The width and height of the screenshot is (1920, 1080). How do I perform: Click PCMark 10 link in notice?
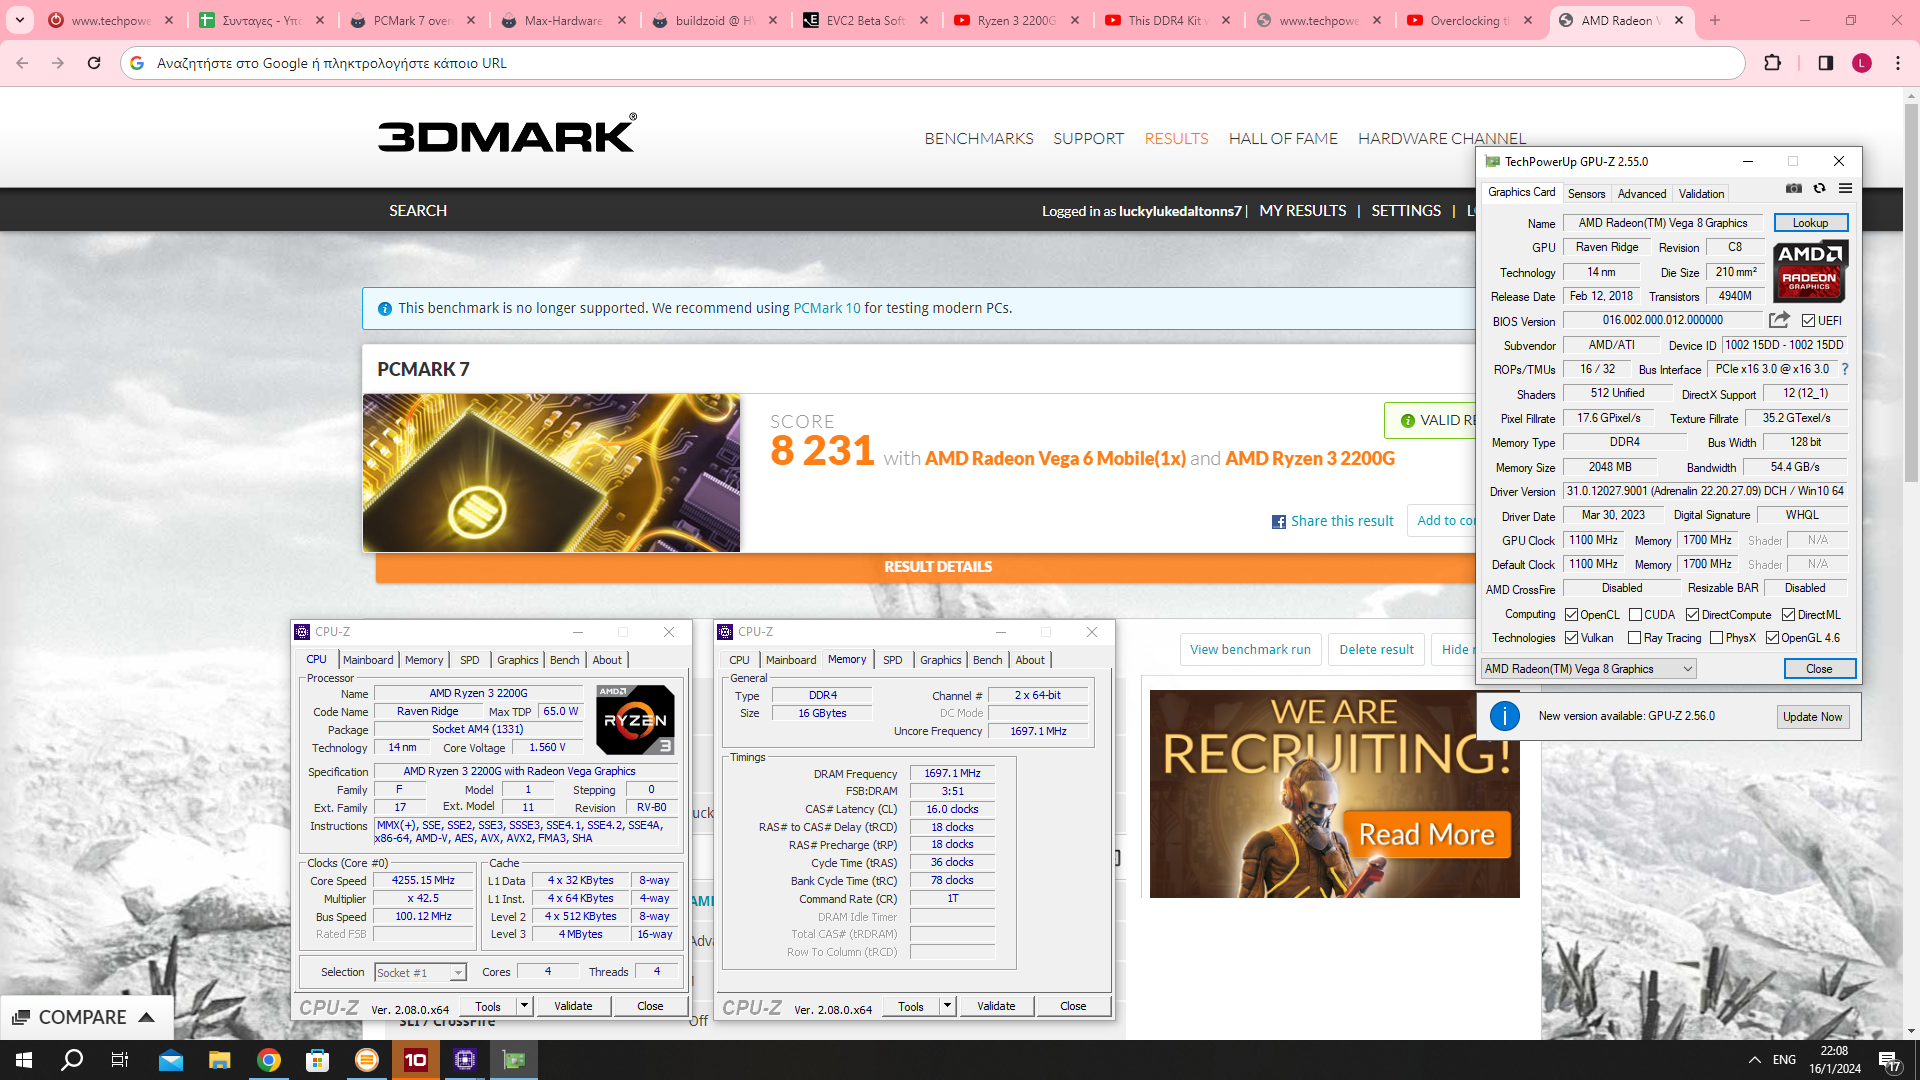pos(826,308)
